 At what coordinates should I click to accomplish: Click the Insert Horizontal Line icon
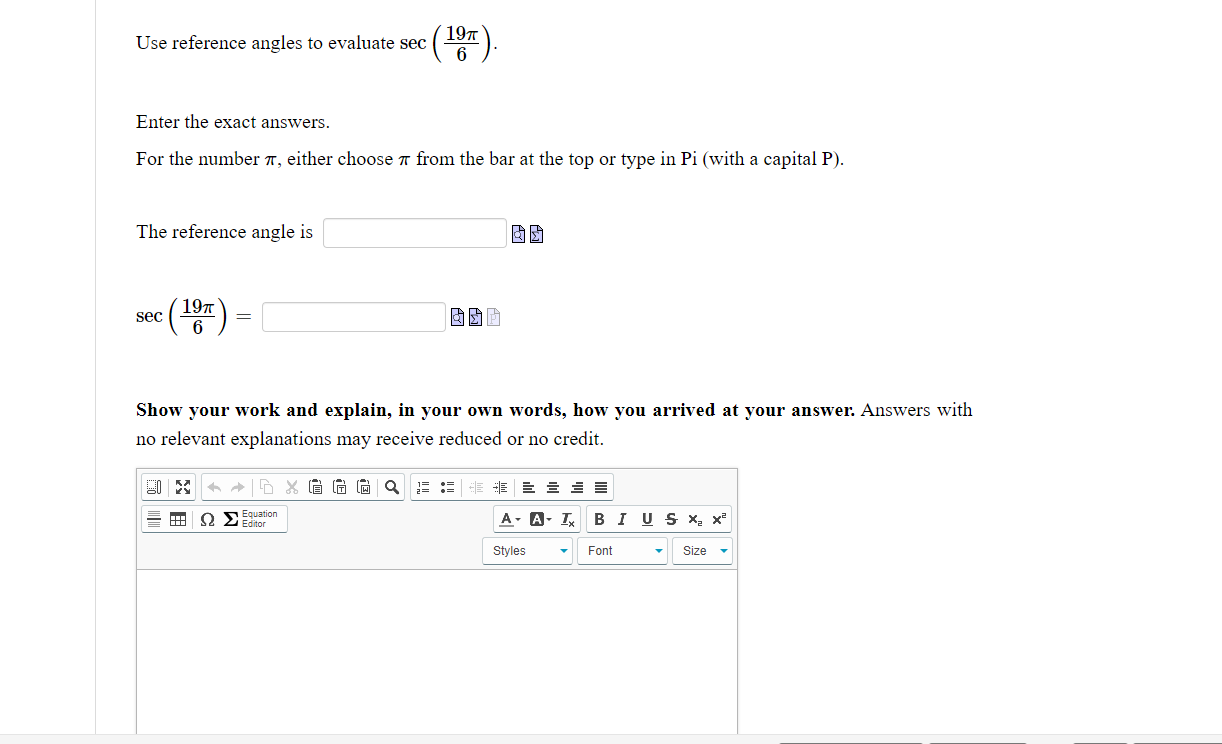(152, 520)
